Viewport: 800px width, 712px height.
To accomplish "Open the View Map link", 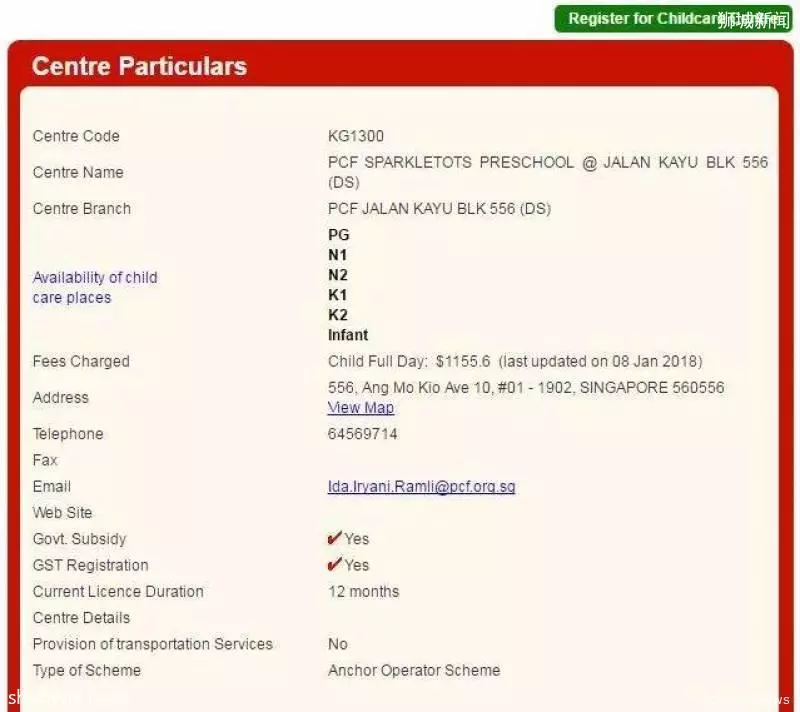I will pos(361,408).
